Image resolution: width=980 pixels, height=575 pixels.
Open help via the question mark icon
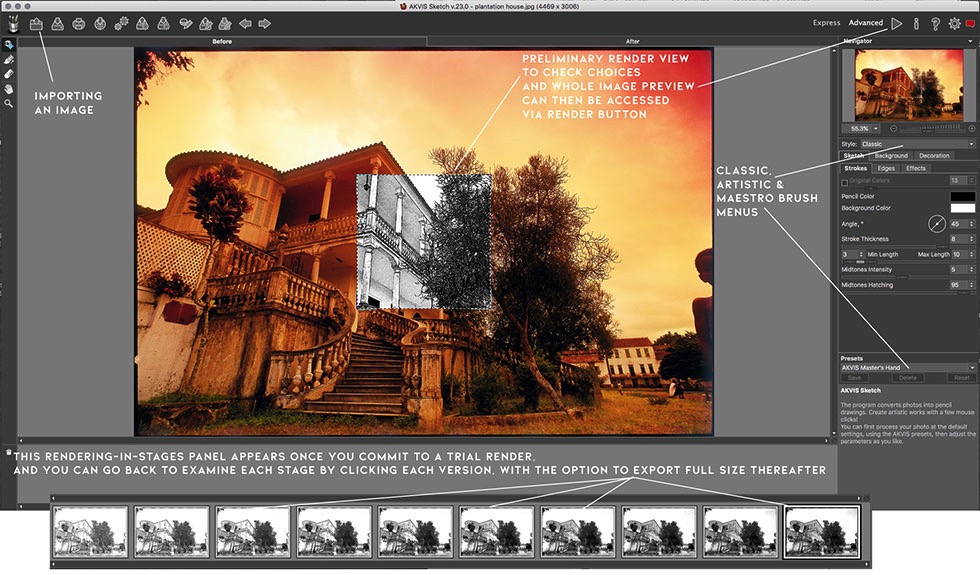tap(935, 23)
